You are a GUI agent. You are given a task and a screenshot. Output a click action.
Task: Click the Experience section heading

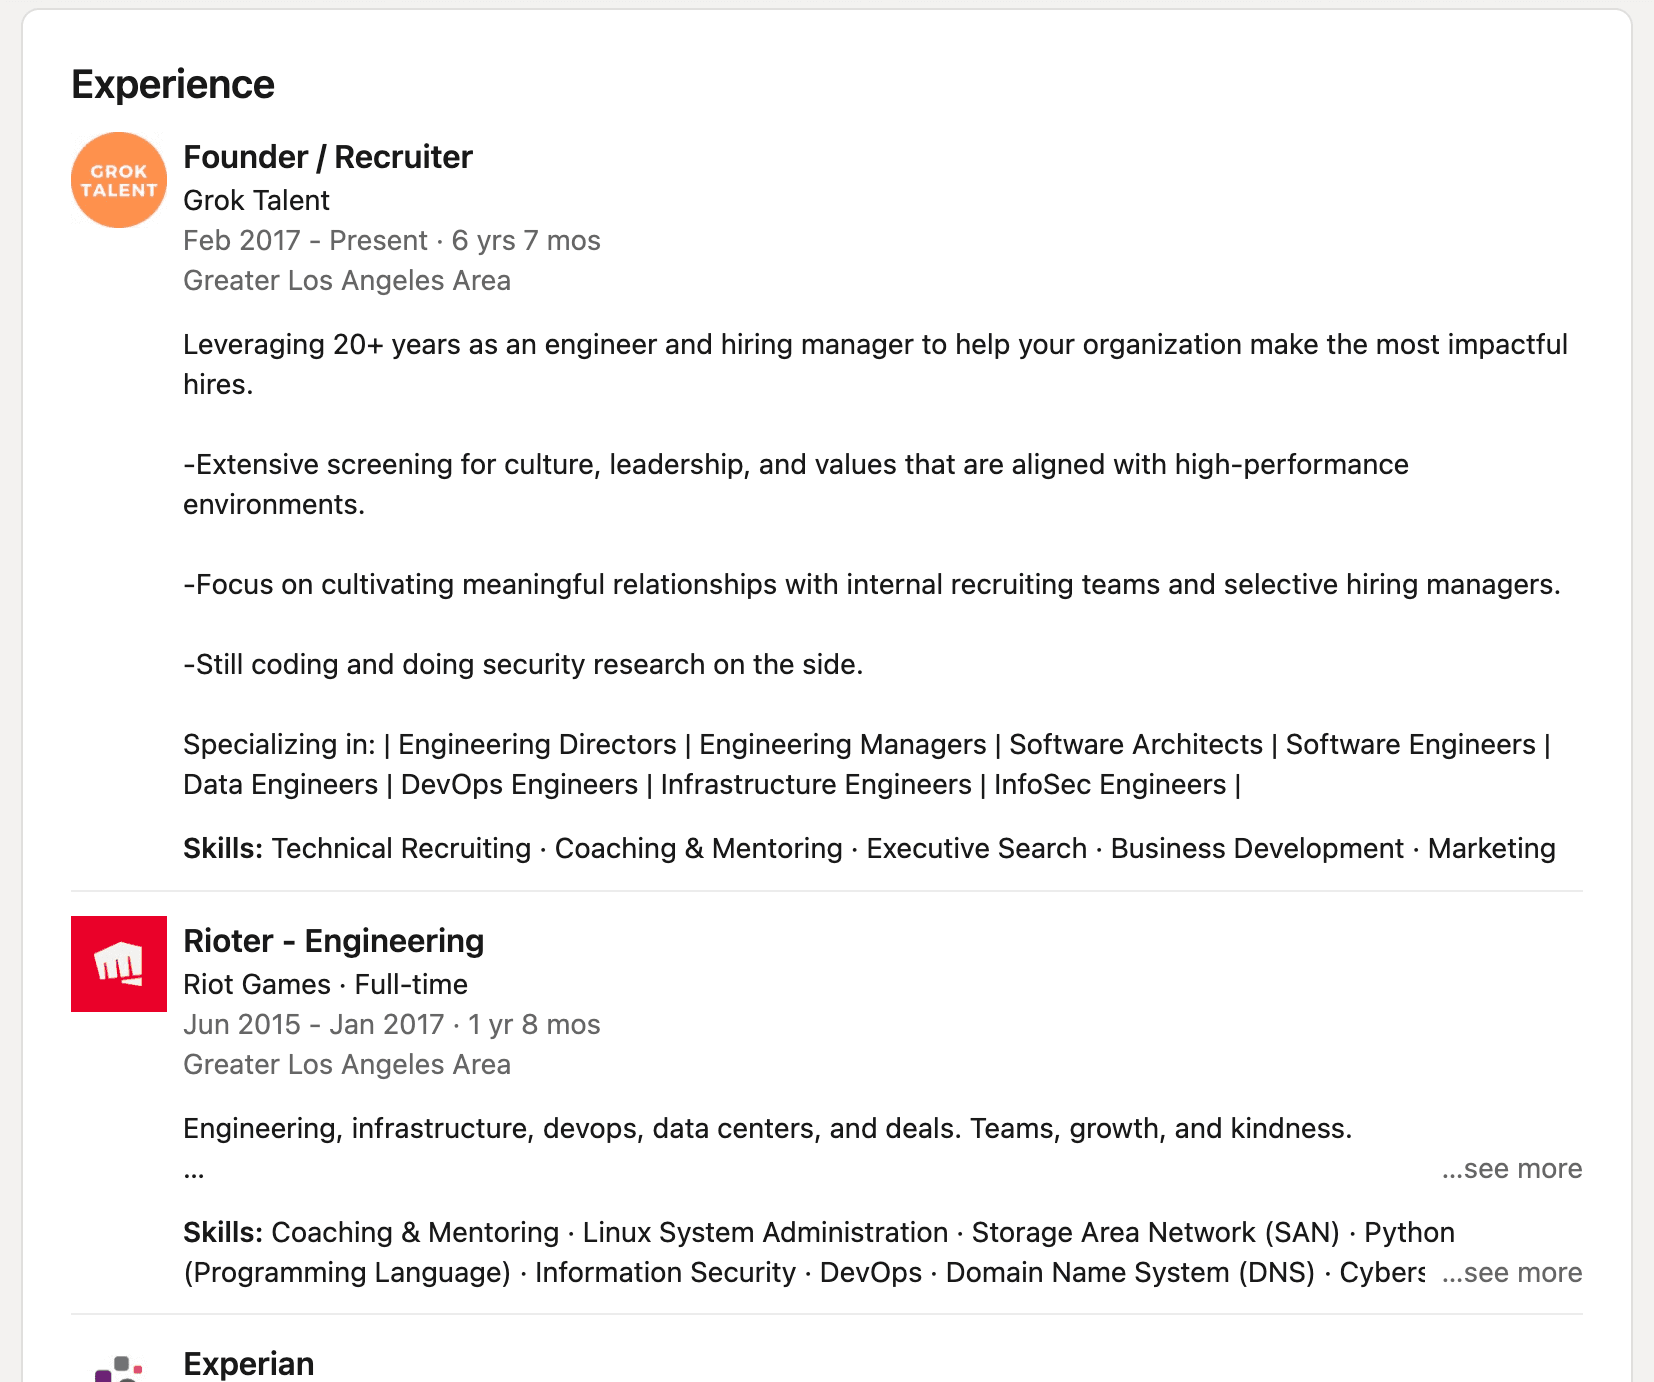click(x=173, y=85)
